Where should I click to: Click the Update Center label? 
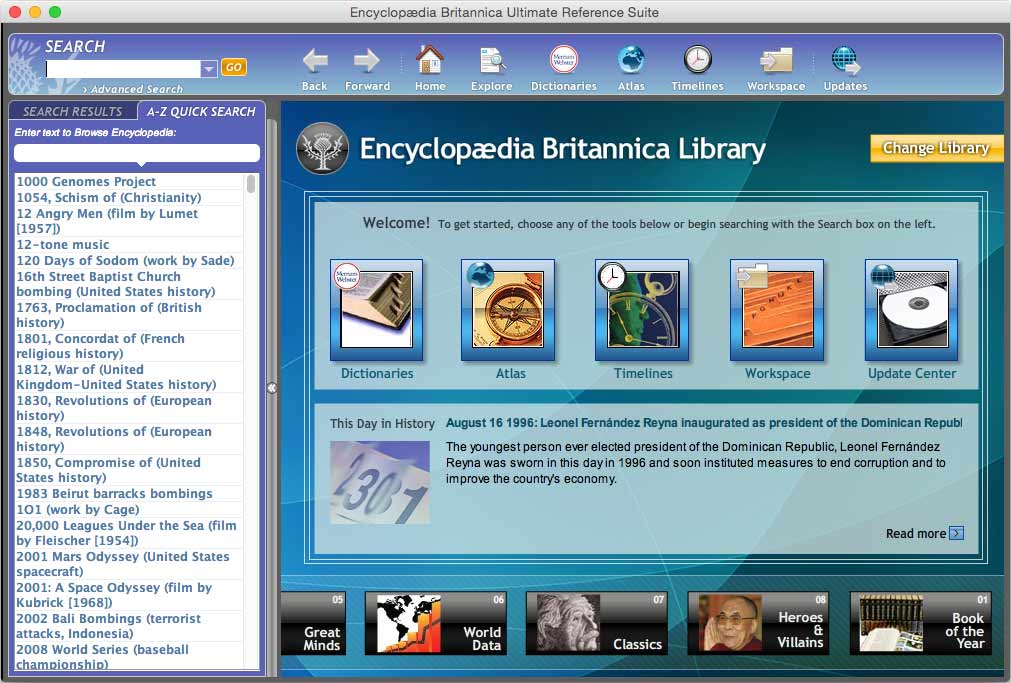point(912,373)
